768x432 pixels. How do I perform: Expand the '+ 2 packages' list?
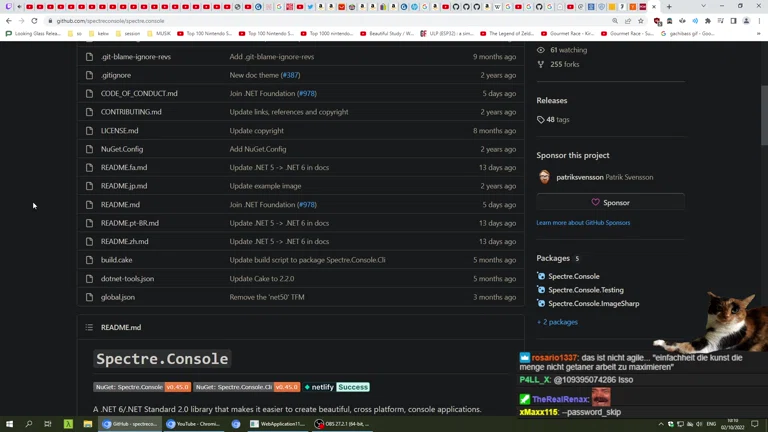point(557,322)
